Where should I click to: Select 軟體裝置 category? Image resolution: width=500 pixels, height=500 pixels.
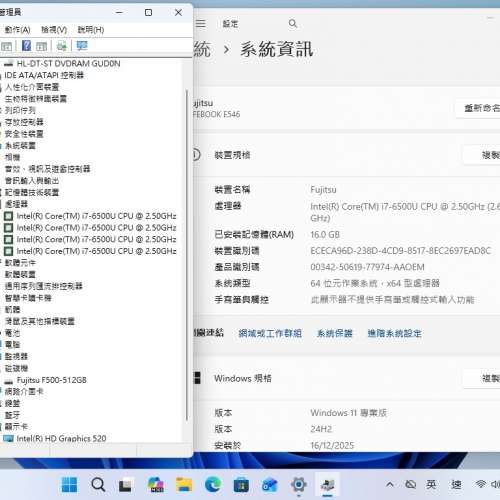click(x=20, y=274)
